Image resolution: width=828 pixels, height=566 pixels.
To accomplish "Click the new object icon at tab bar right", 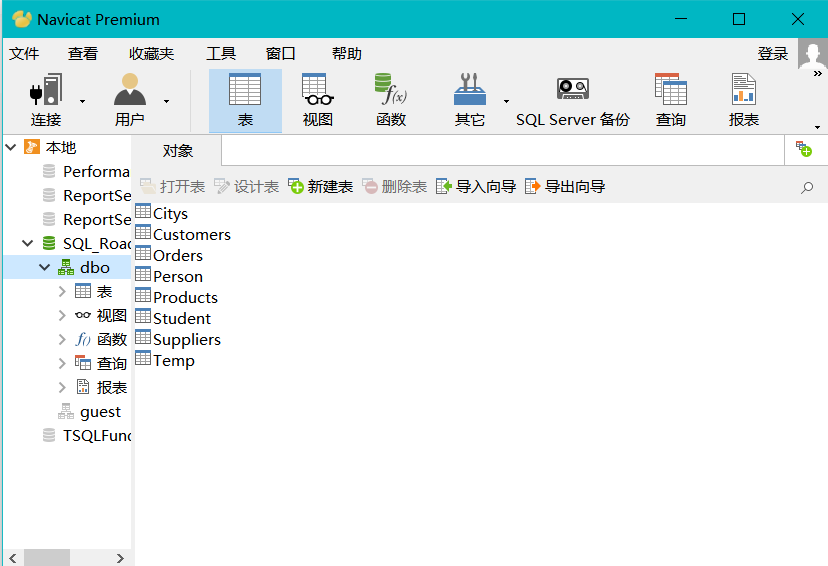I will click(x=804, y=149).
